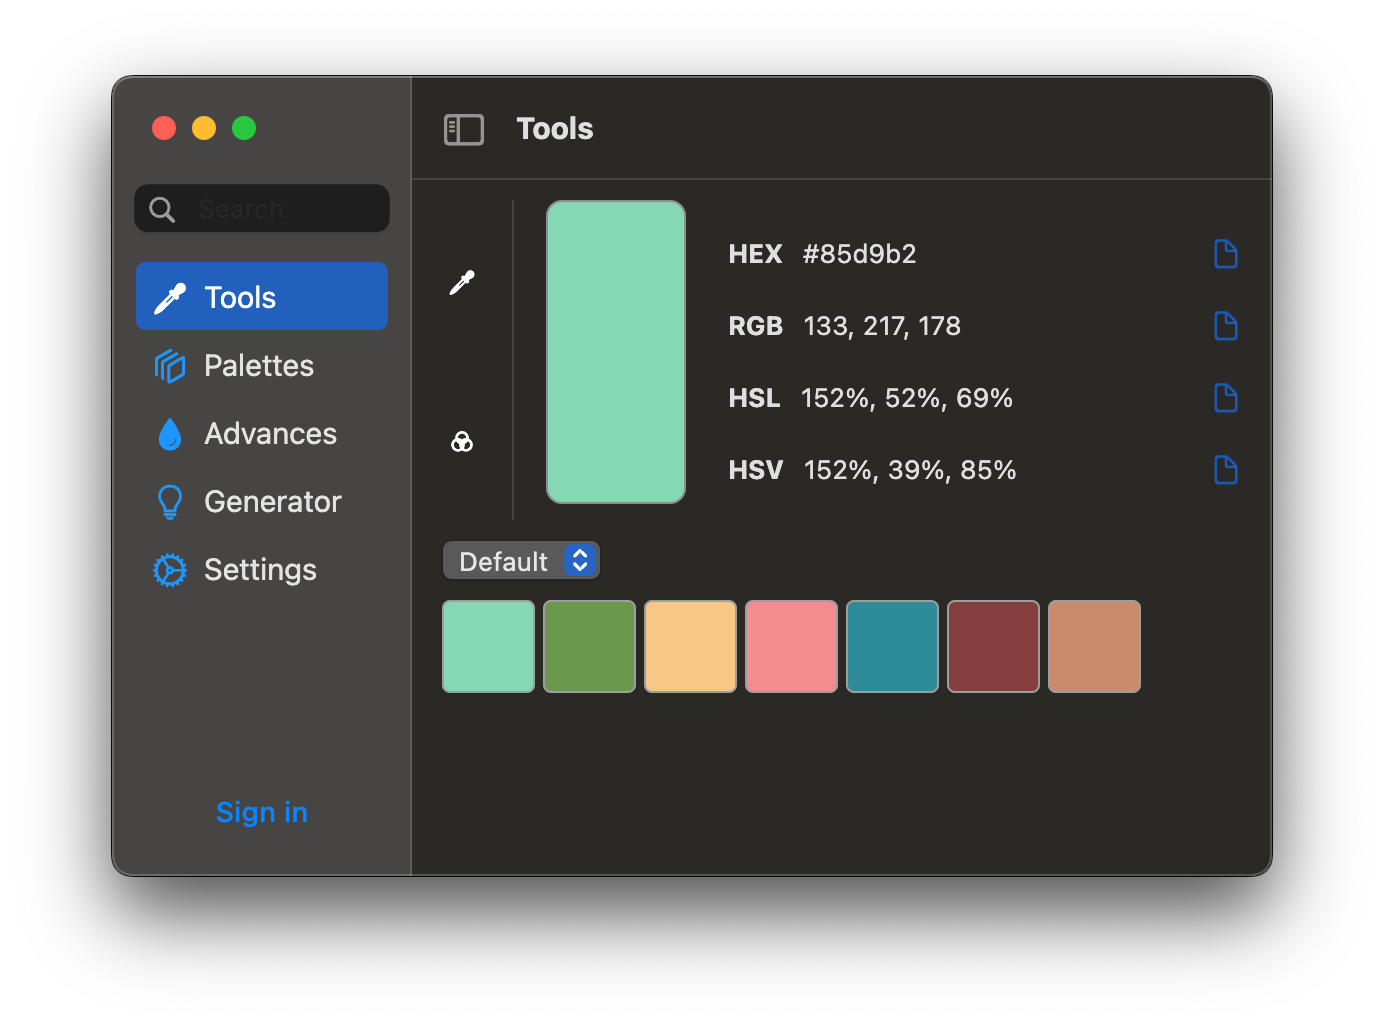
Task: Click the overlapping circles color mixer icon
Action: coord(462,441)
